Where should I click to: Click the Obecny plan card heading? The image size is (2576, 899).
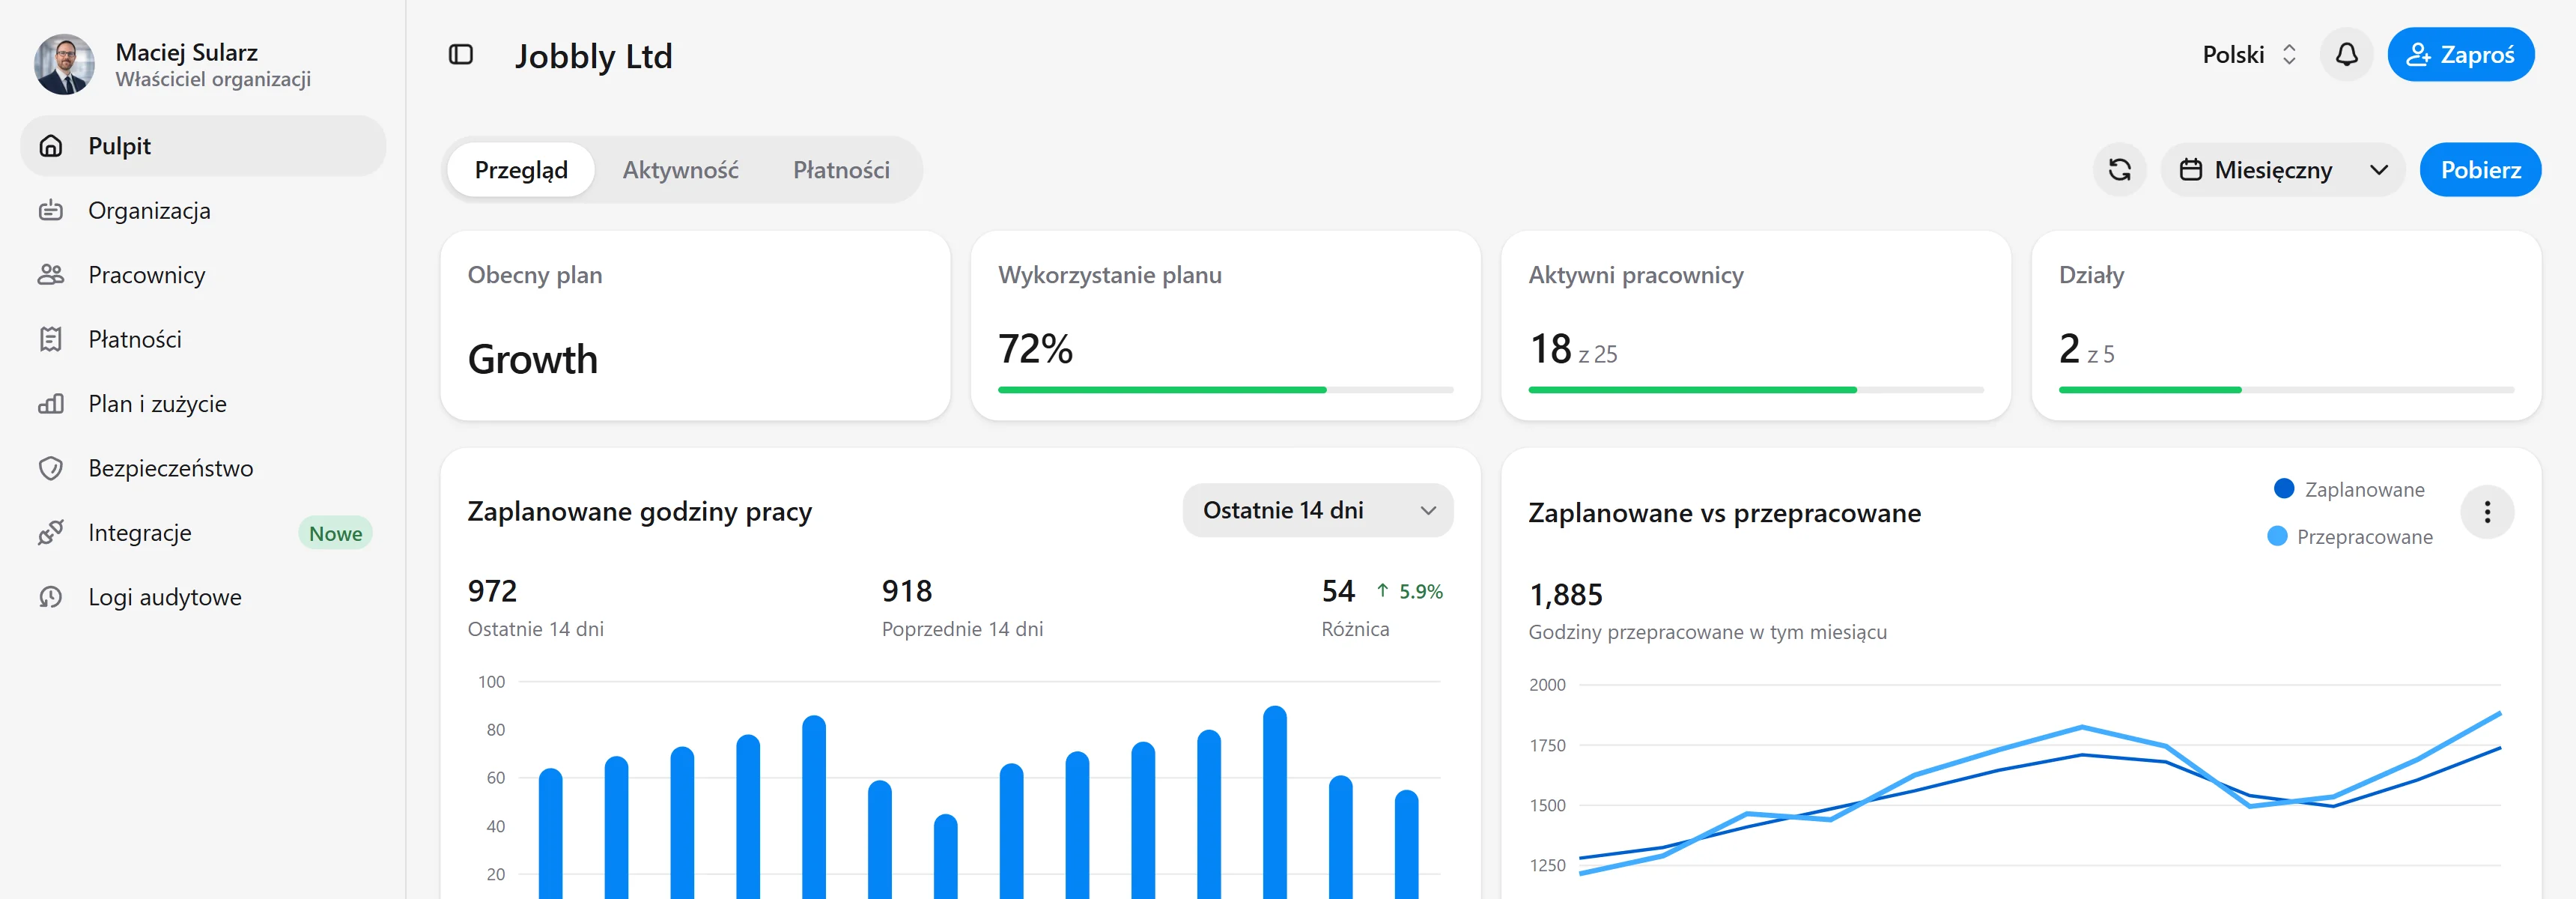click(535, 275)
